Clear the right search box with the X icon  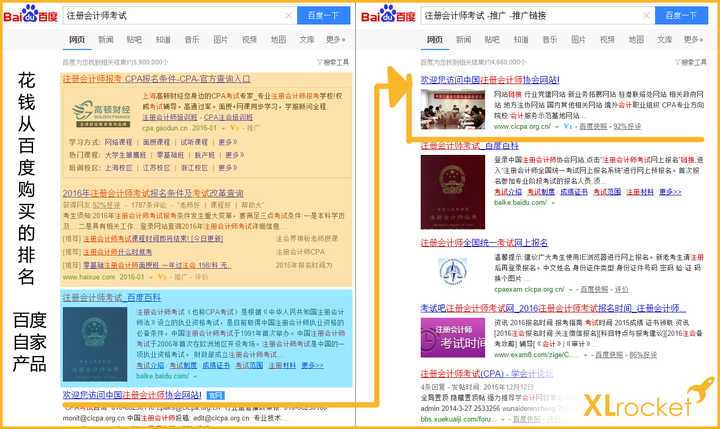(x=646, y=16)
